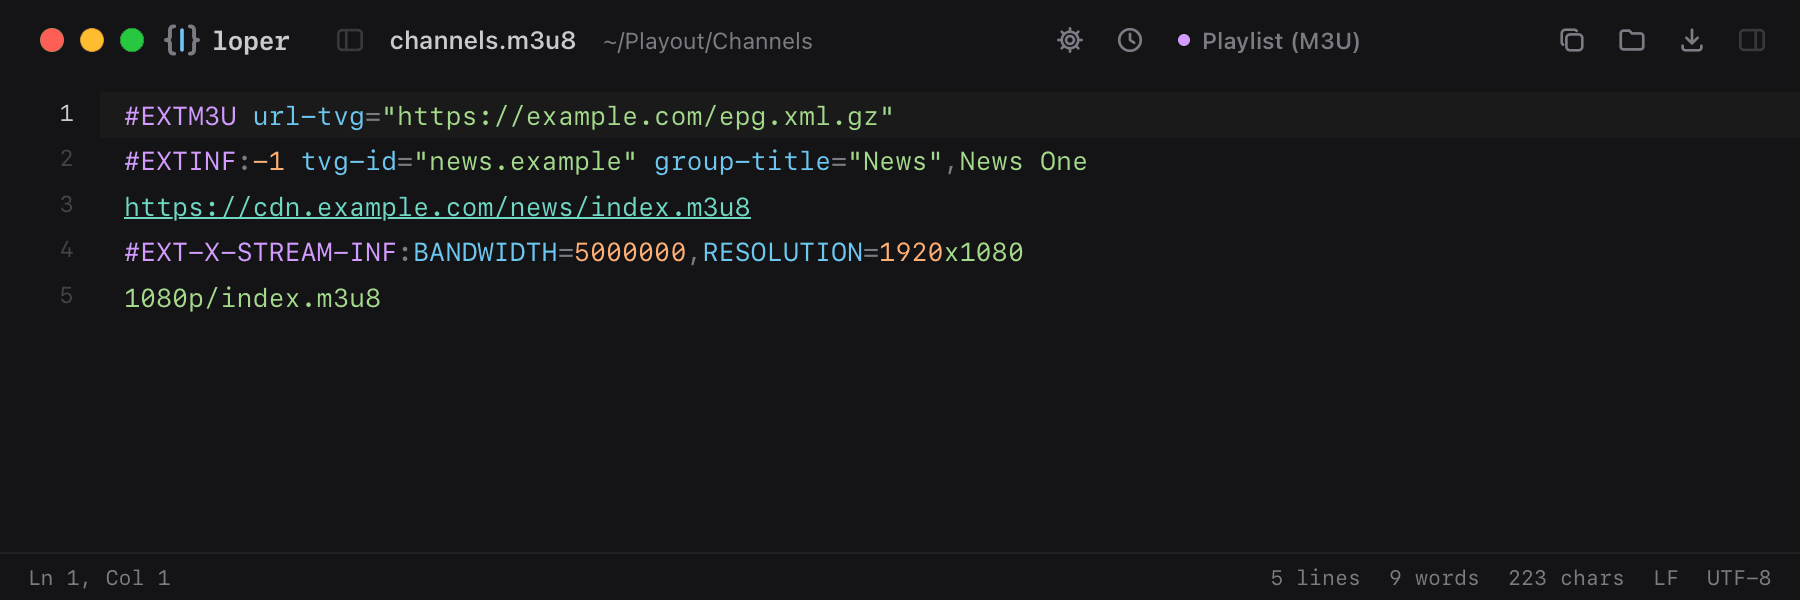Click line number 1 in gutter
The height and width of the screenshot is (600, 1800).
[66, 114]
